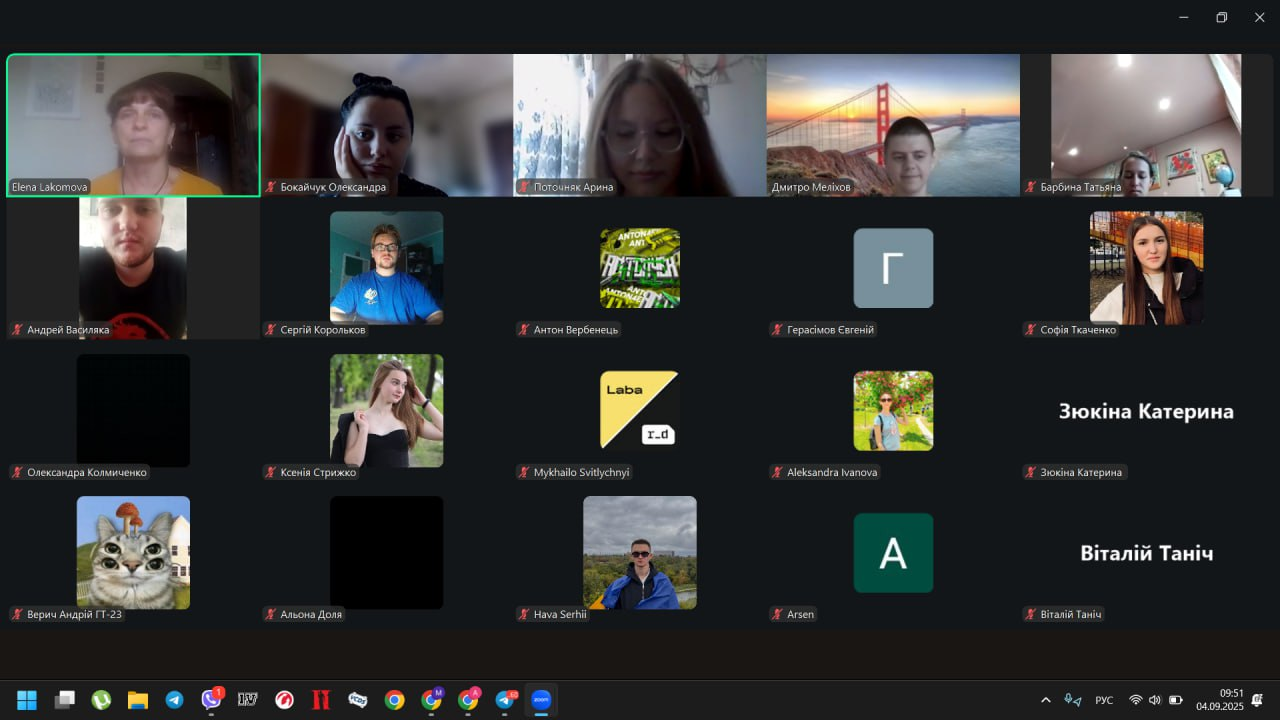Click muted microphone icon next to Arsen
The width and height of the screenshot is (1280, 720).
(777, 614)
